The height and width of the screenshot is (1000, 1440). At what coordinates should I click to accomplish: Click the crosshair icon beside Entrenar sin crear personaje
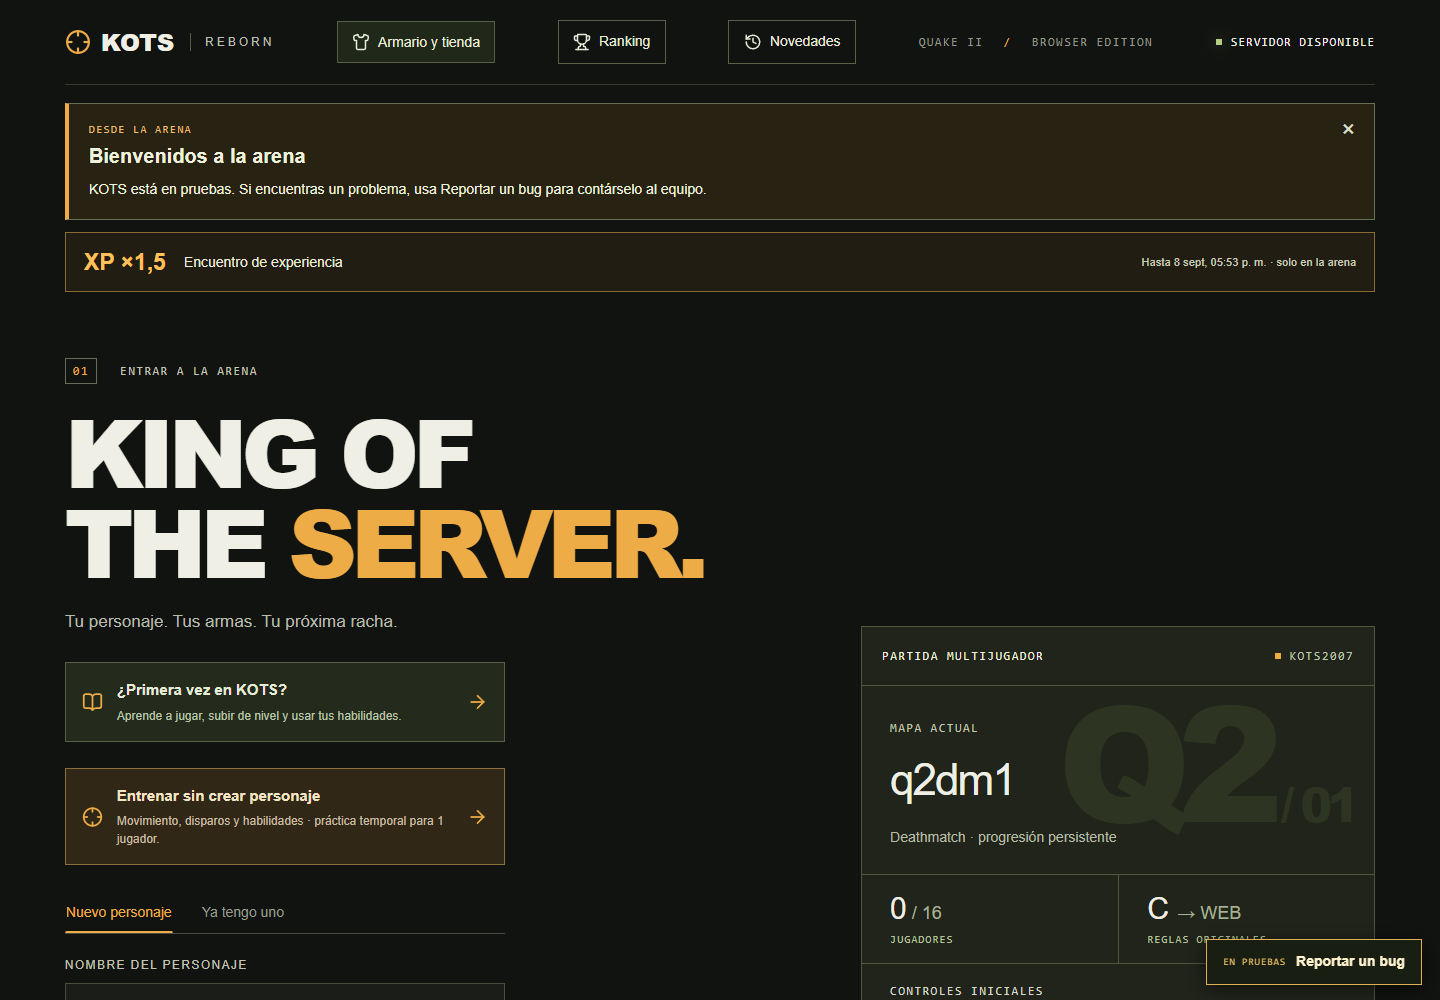pyautogui.click(x=92, y=817)
